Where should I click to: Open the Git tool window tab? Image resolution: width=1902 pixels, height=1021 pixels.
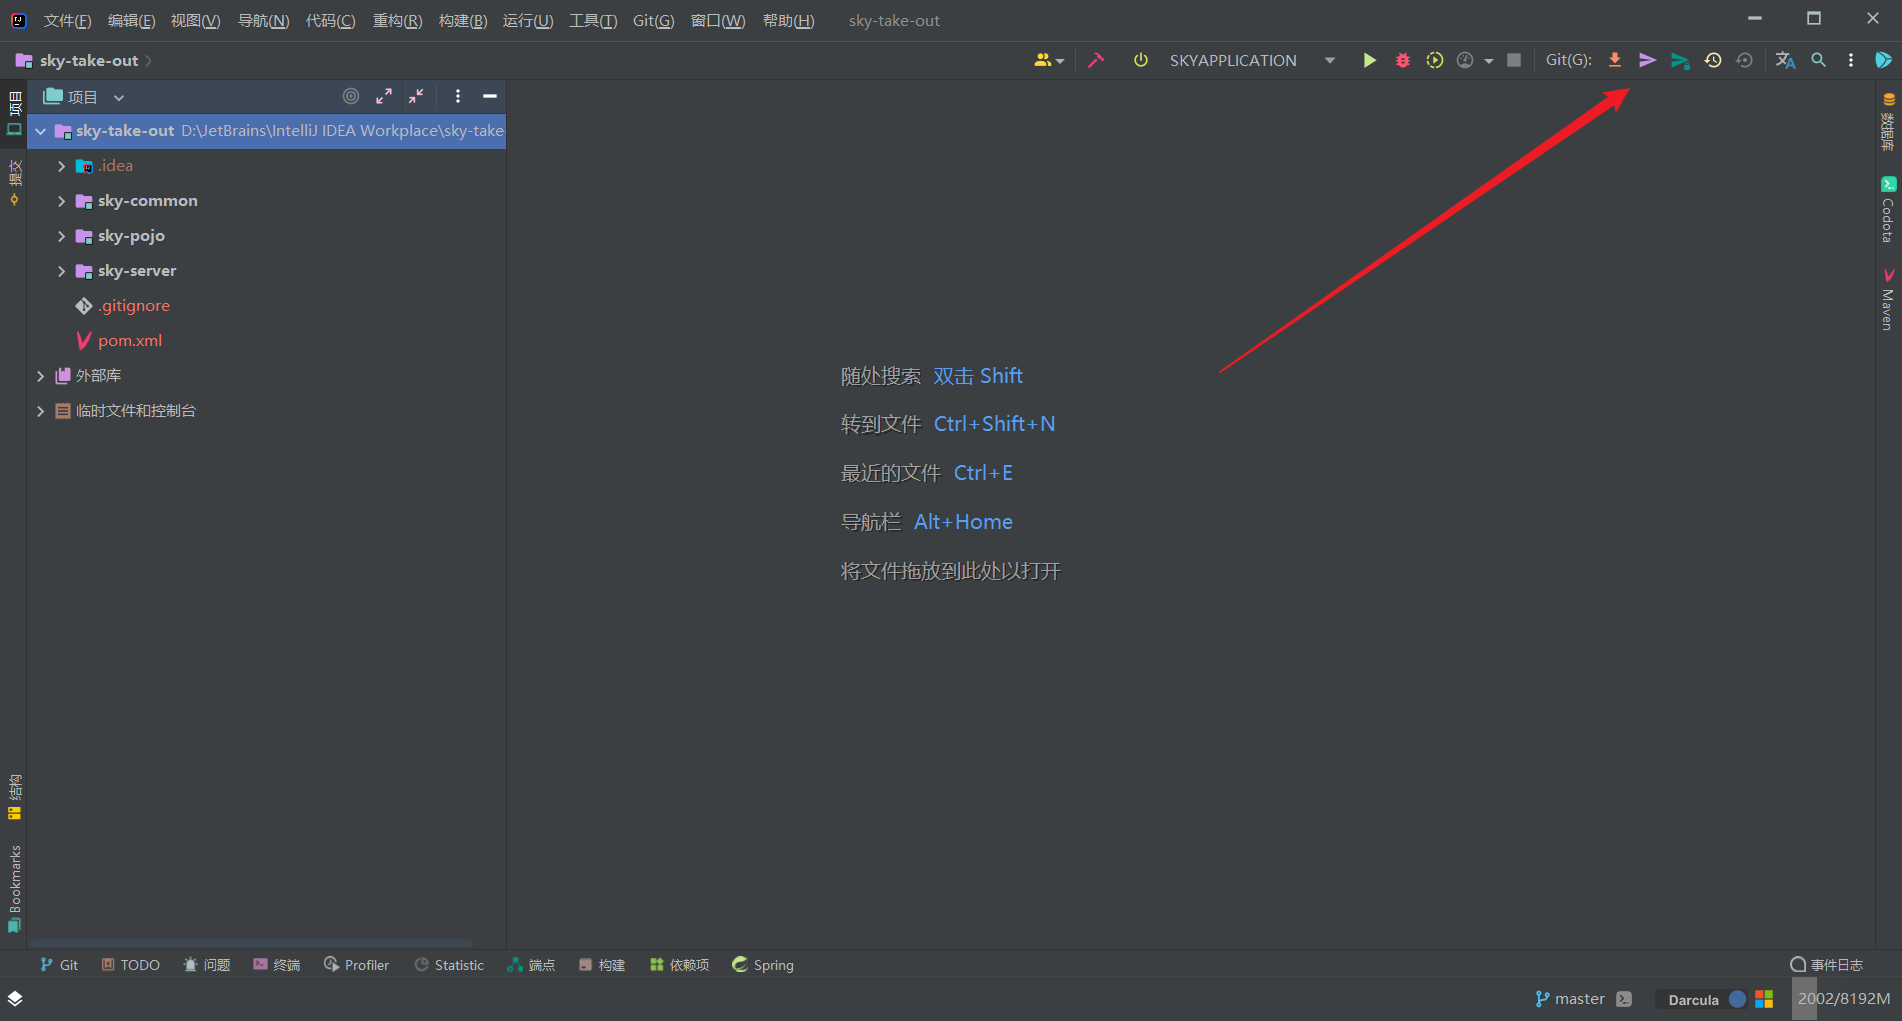click(x=59, y=965)
